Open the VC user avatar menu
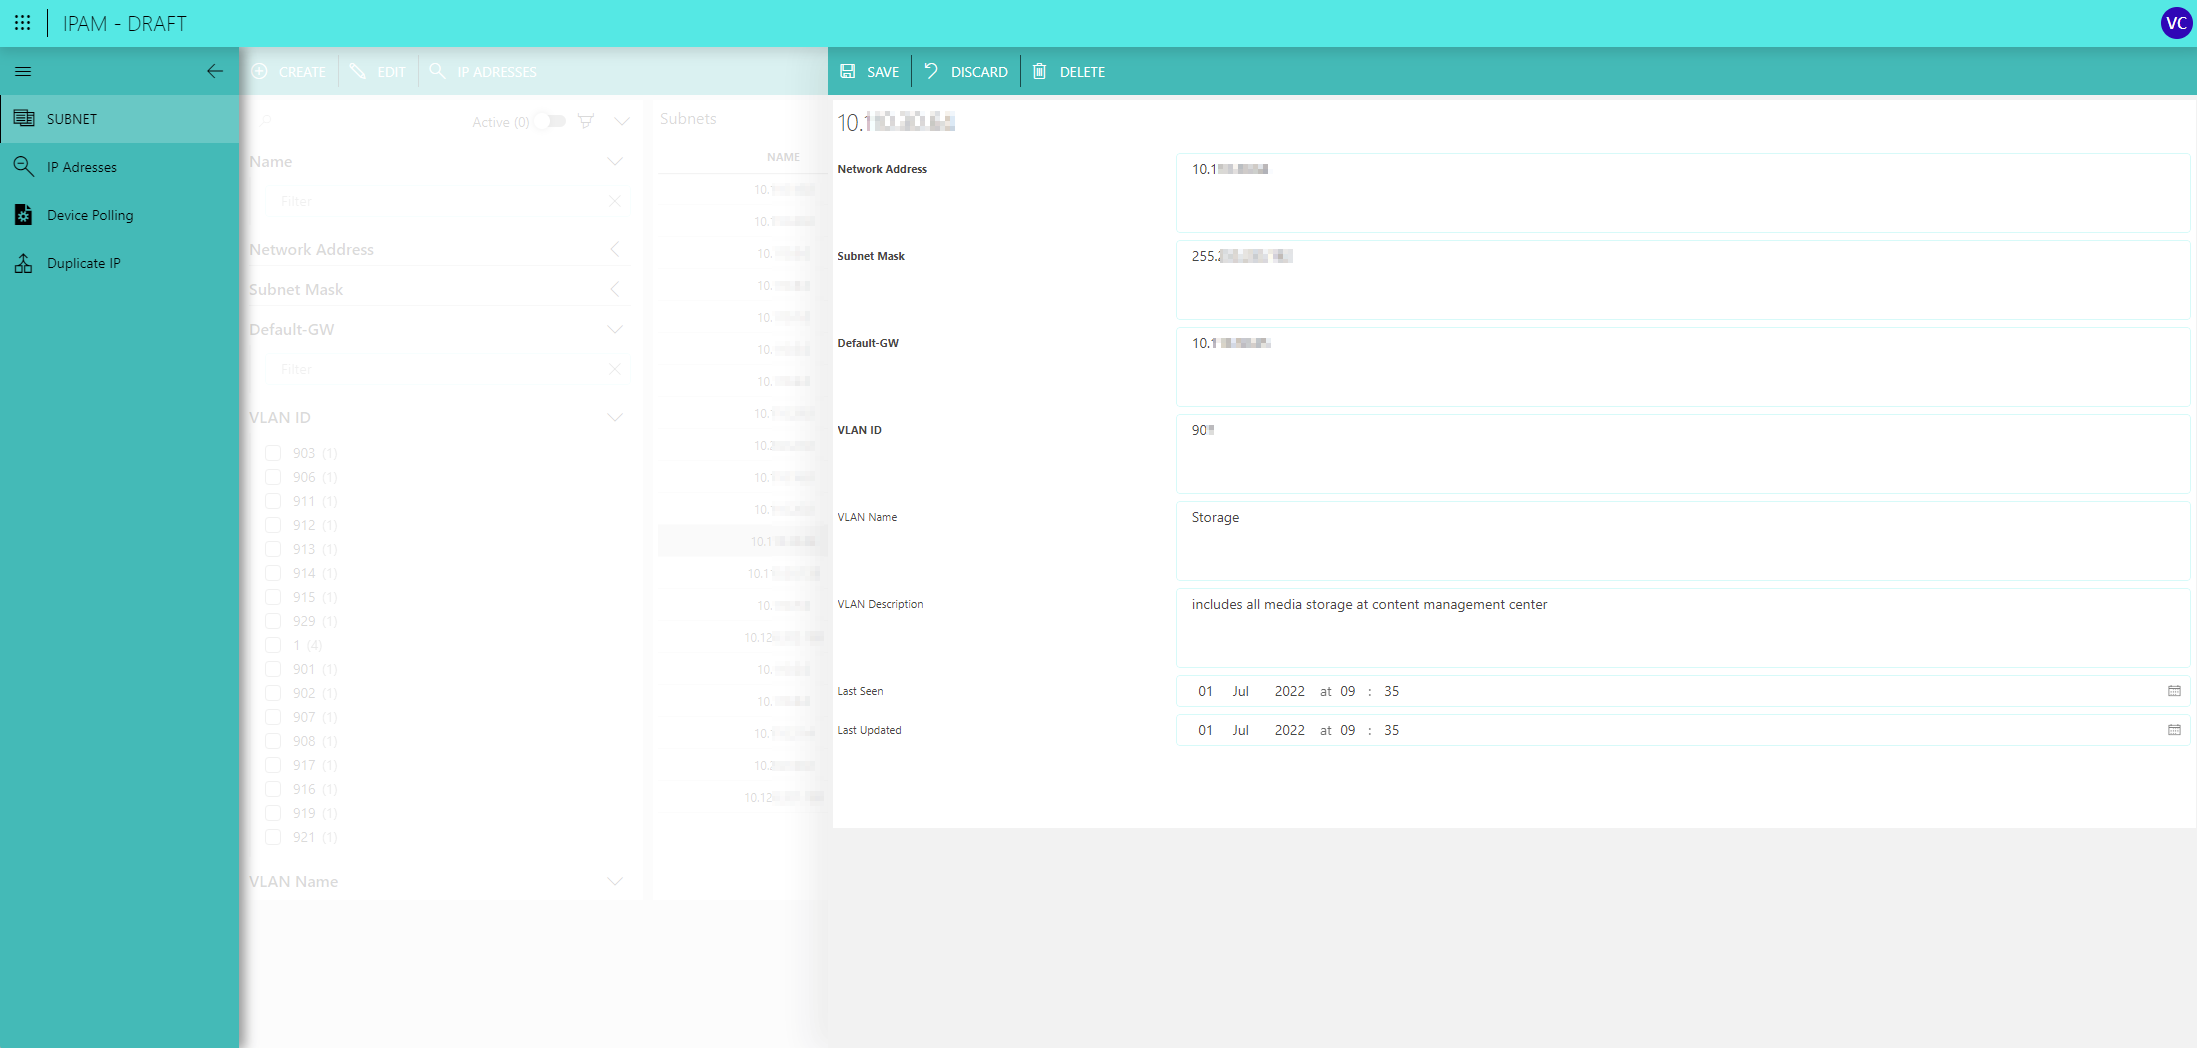The image size is (2197, 1048). coord(2175,23)
